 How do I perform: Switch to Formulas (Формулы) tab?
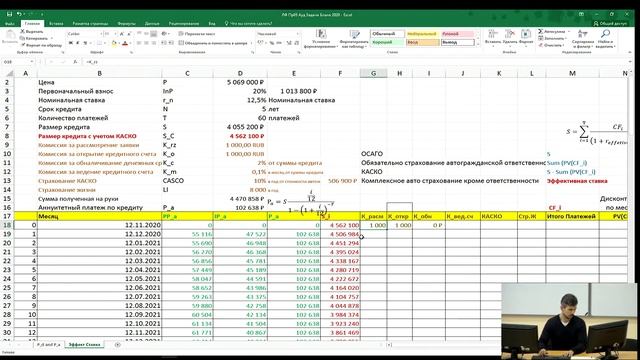(x=127, y=24)
